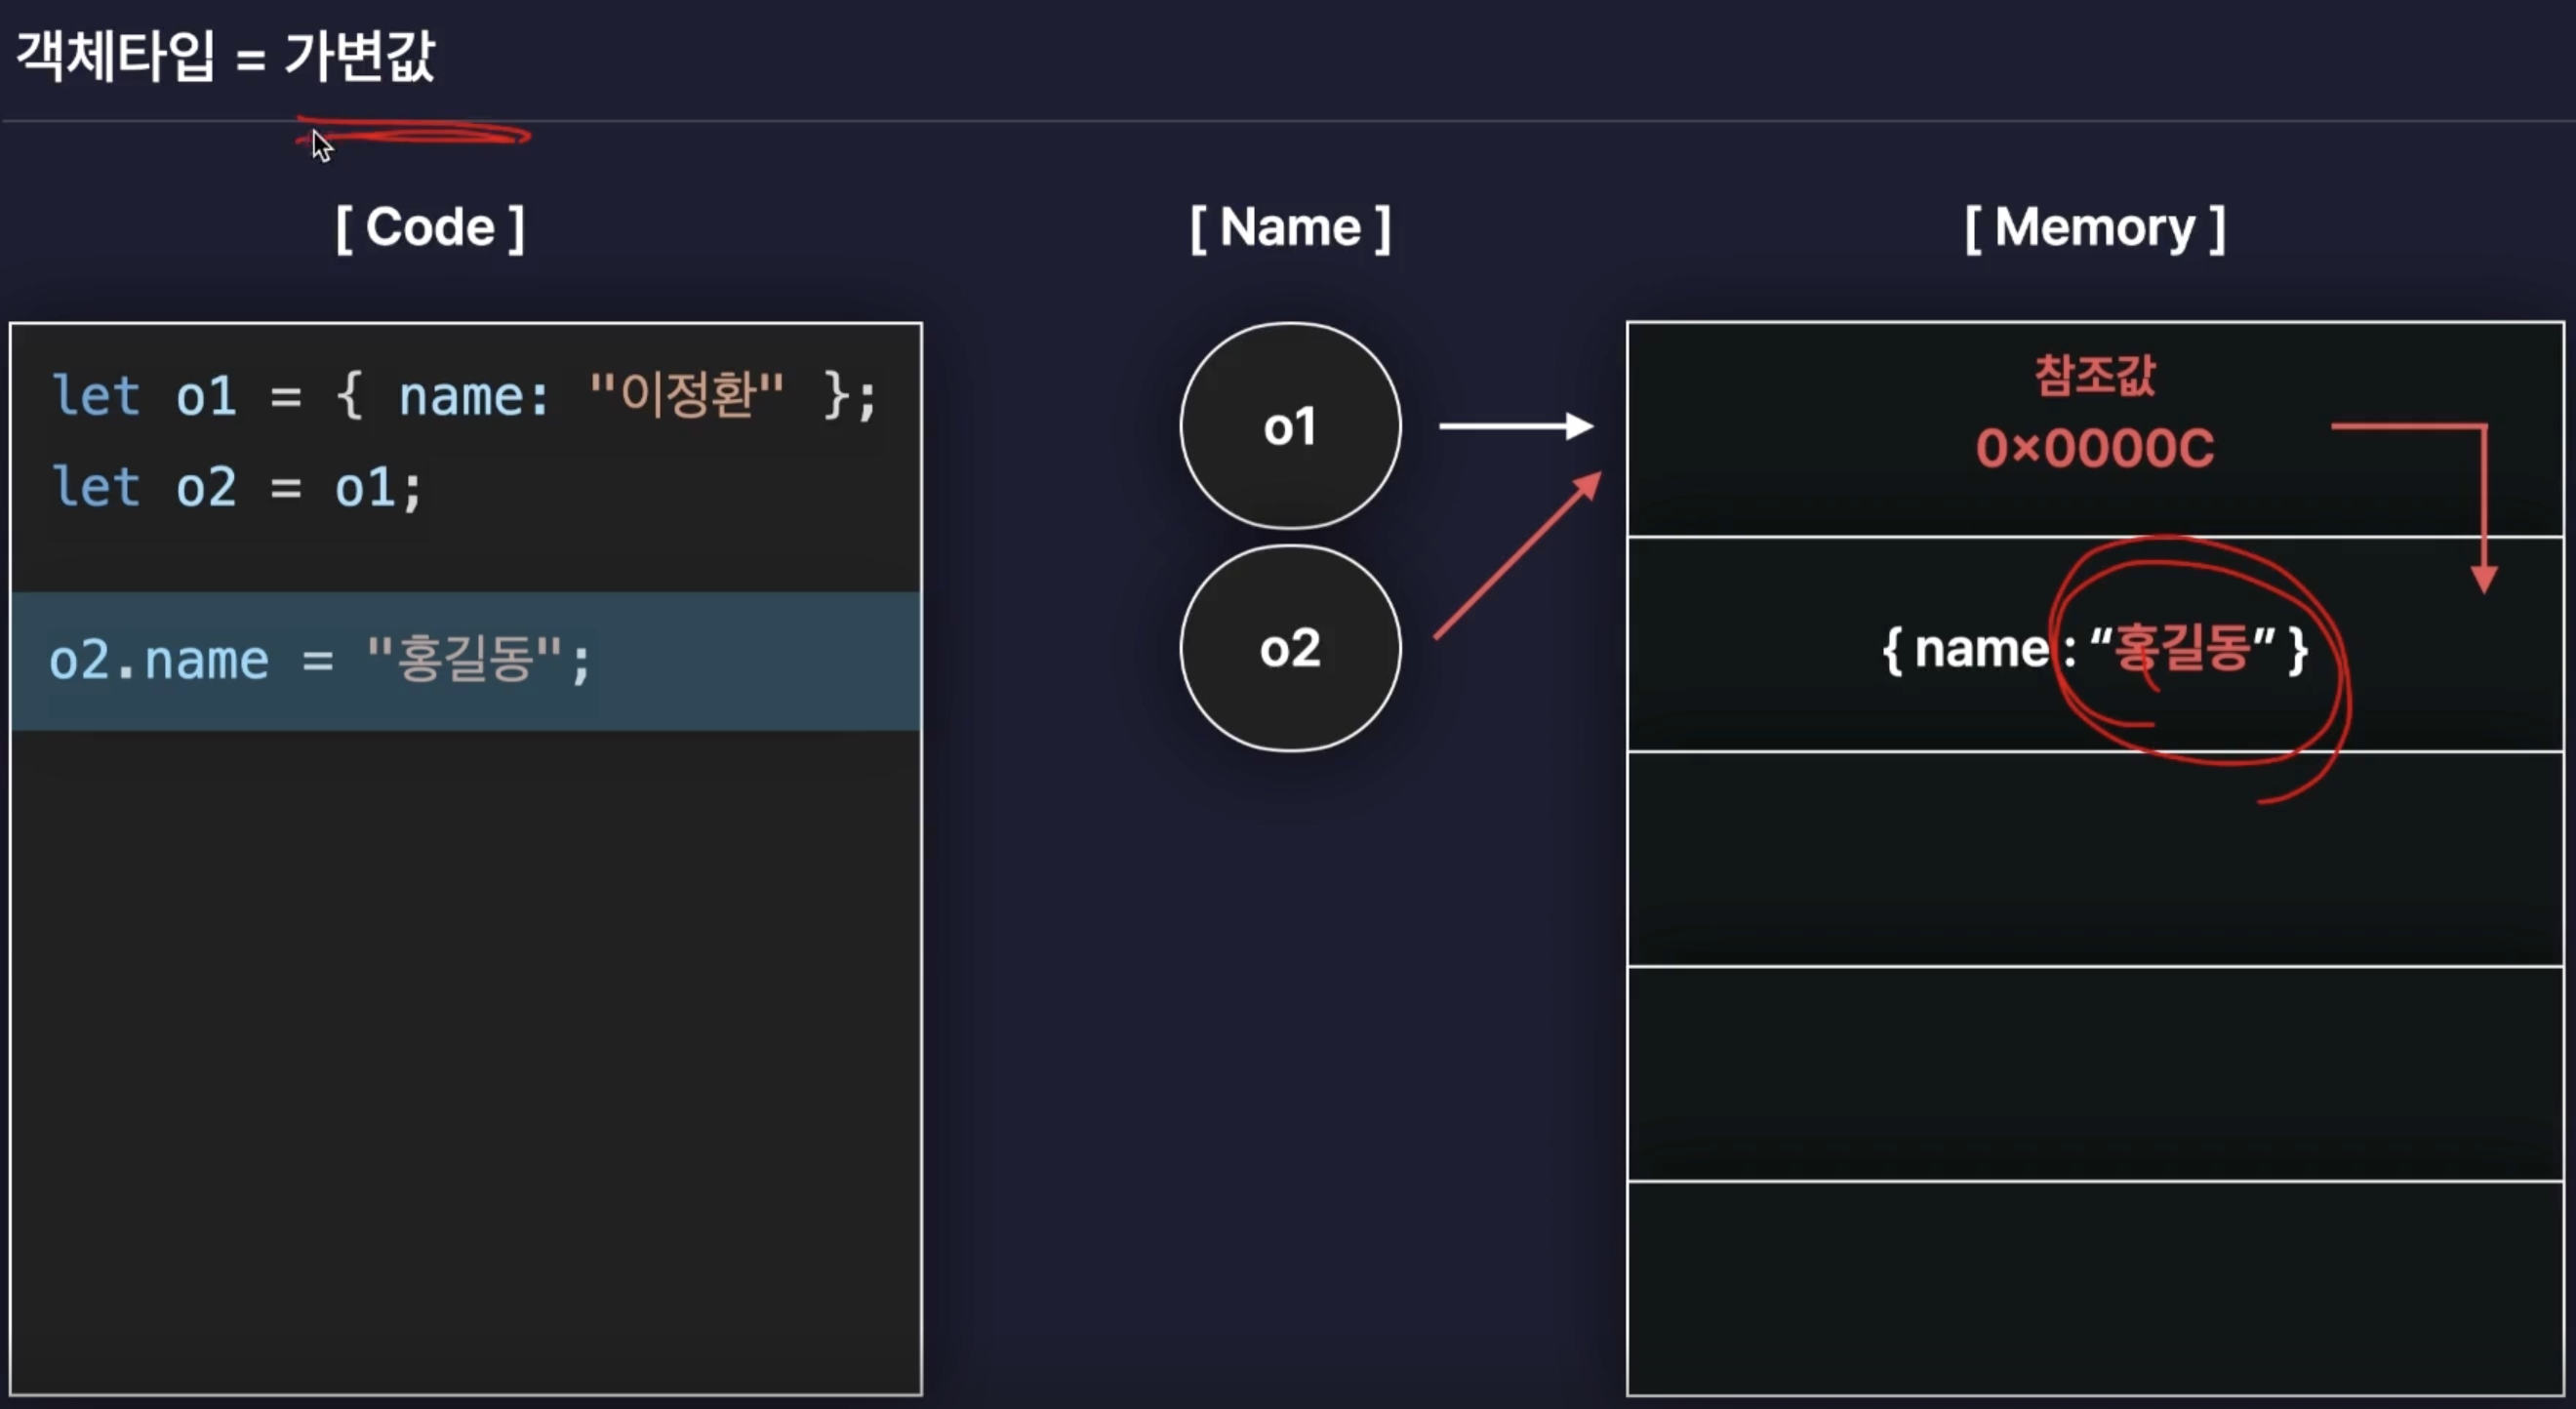Click the { name: "홍길동" } memory cell
This screenshot has width=2576, height=1409.
[x=2094, y=645]
